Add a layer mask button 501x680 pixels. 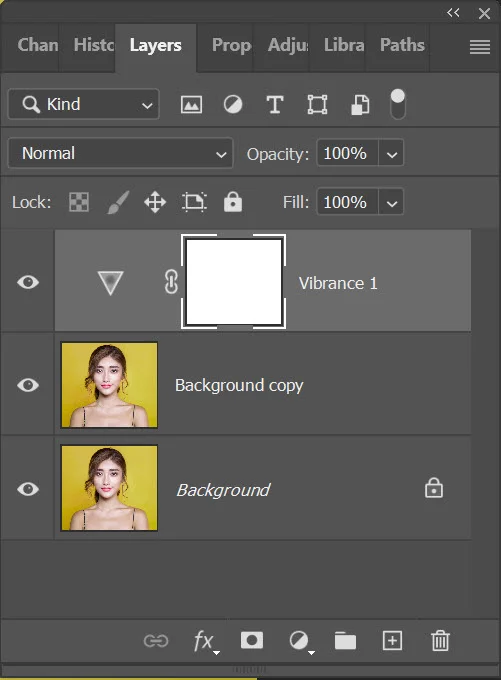pos(252,640)
